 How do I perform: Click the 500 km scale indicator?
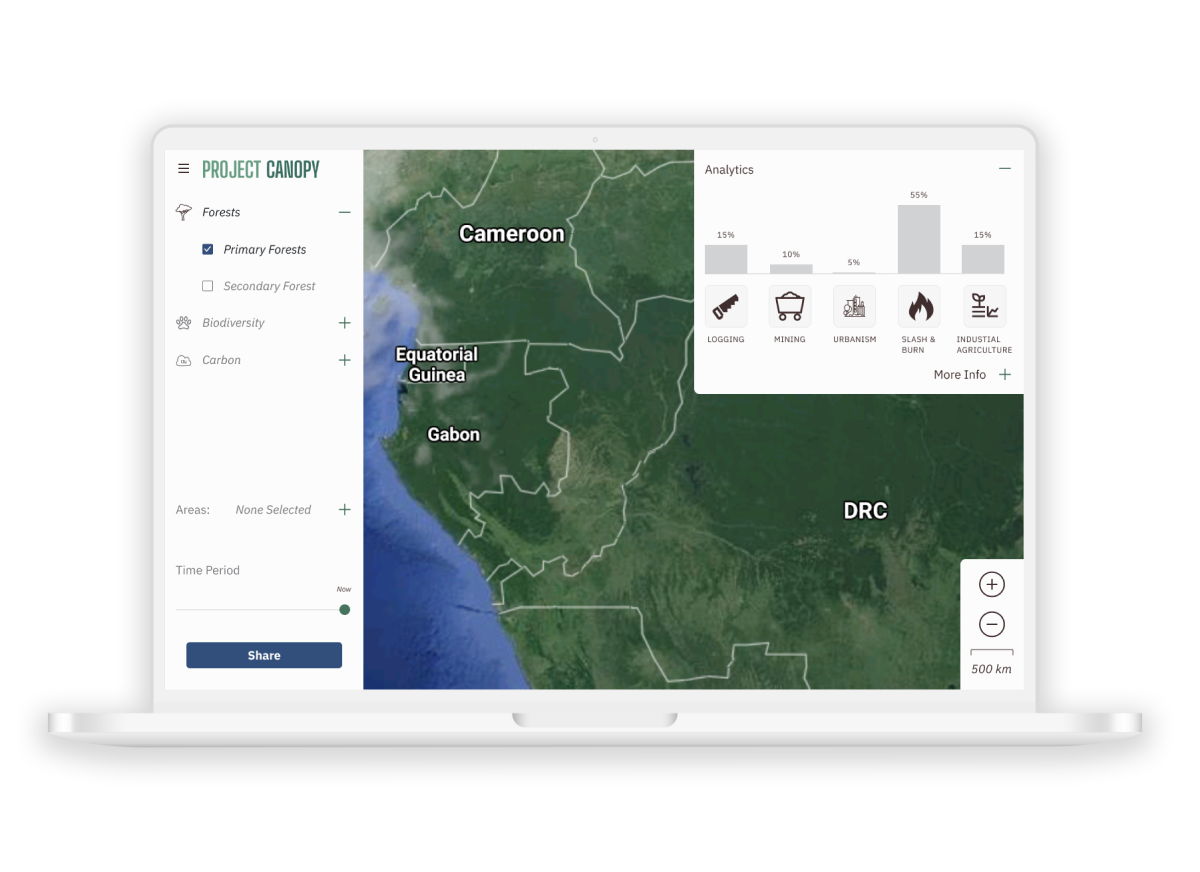pos(991,663)
